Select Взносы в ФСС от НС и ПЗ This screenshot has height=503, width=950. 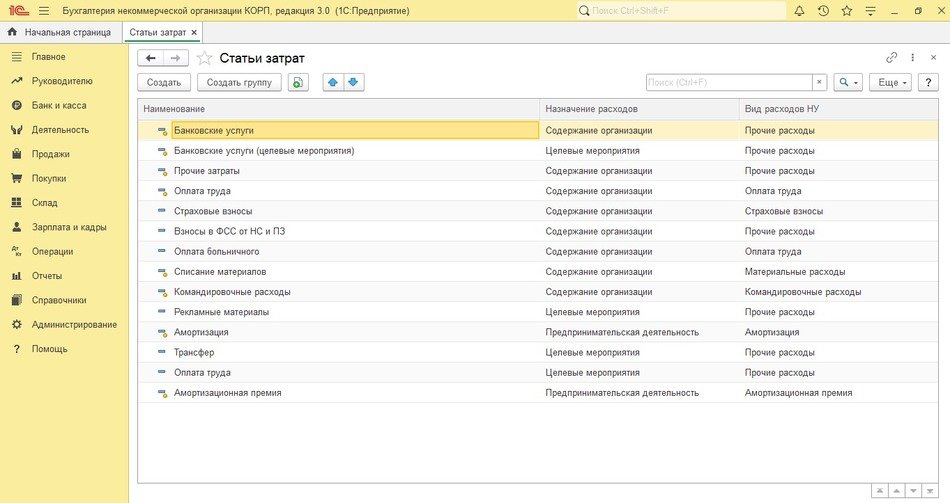pyautogui.click(x=229, y=231)
